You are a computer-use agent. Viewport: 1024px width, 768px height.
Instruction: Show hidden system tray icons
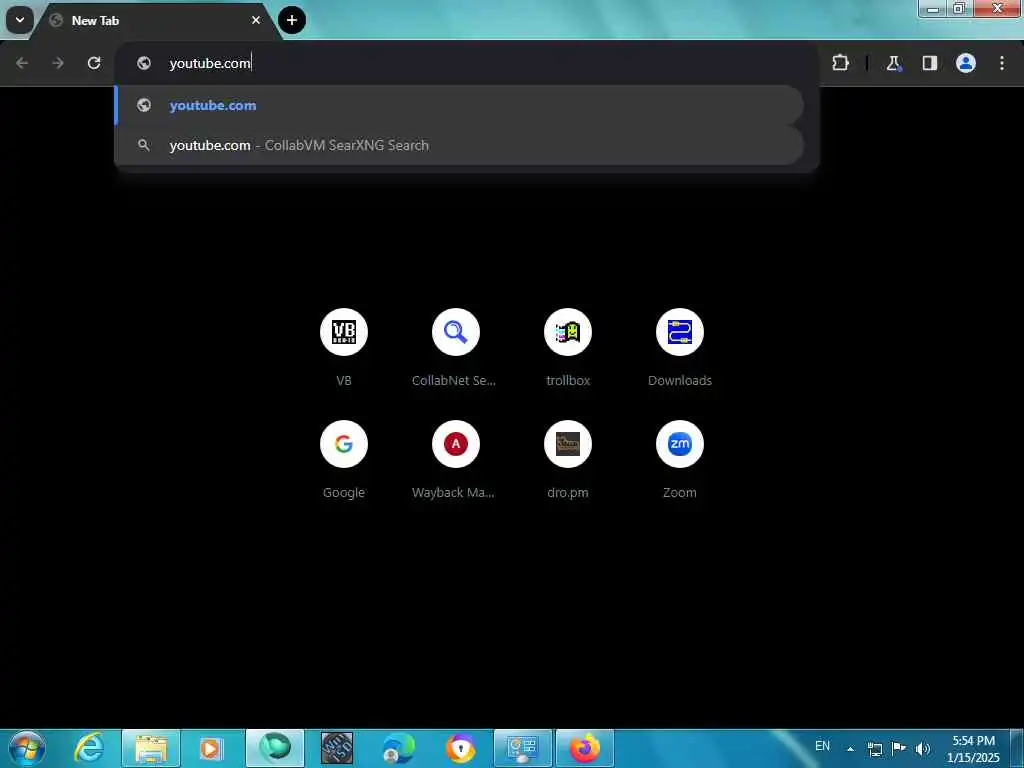coord(850,749)
